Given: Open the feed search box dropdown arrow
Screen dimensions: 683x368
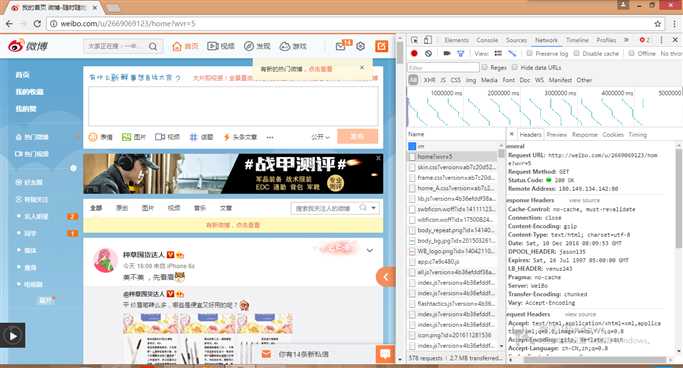Looking at the screenshot, I should (x=374, y=208).
